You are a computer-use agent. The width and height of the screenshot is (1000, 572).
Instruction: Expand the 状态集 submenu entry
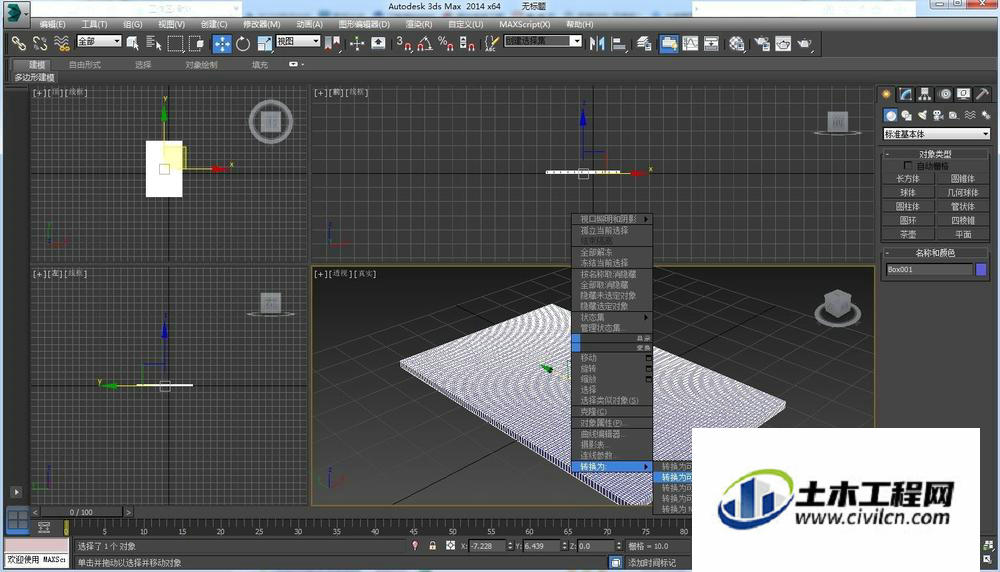pyautogui.click(x=612, y=317)
